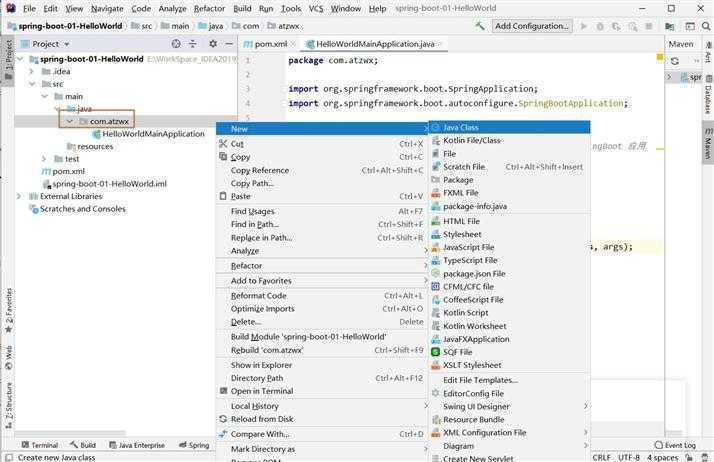Click the 4 spaces indent status item
The width and height of the screenshot is (714, 462).
coord(663,457)
